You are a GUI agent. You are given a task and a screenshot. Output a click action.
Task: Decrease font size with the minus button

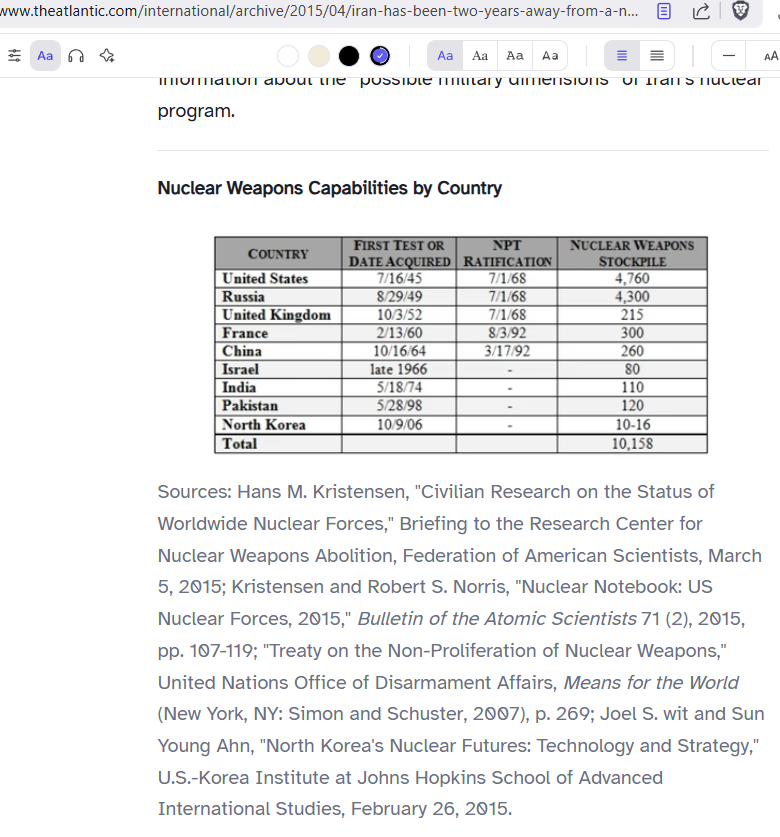pos(729,56)
